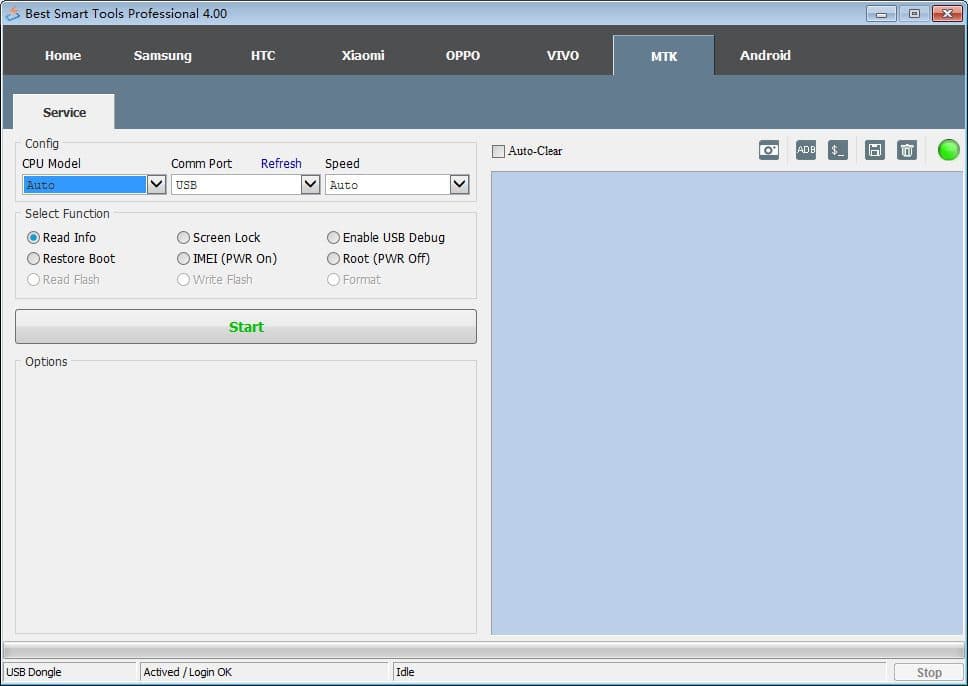
Task: Expand the Comm Port dropdown arrow
Action: pos(311,185)
